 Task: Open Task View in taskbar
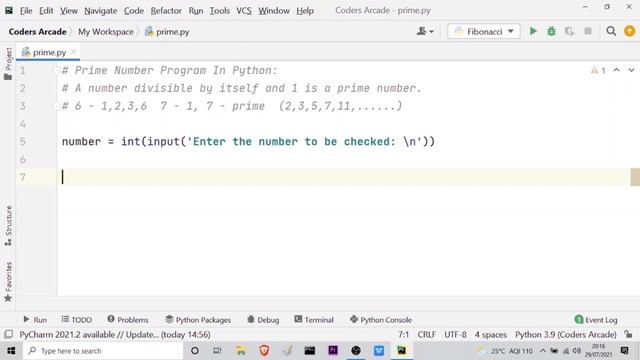click(217, 351)
